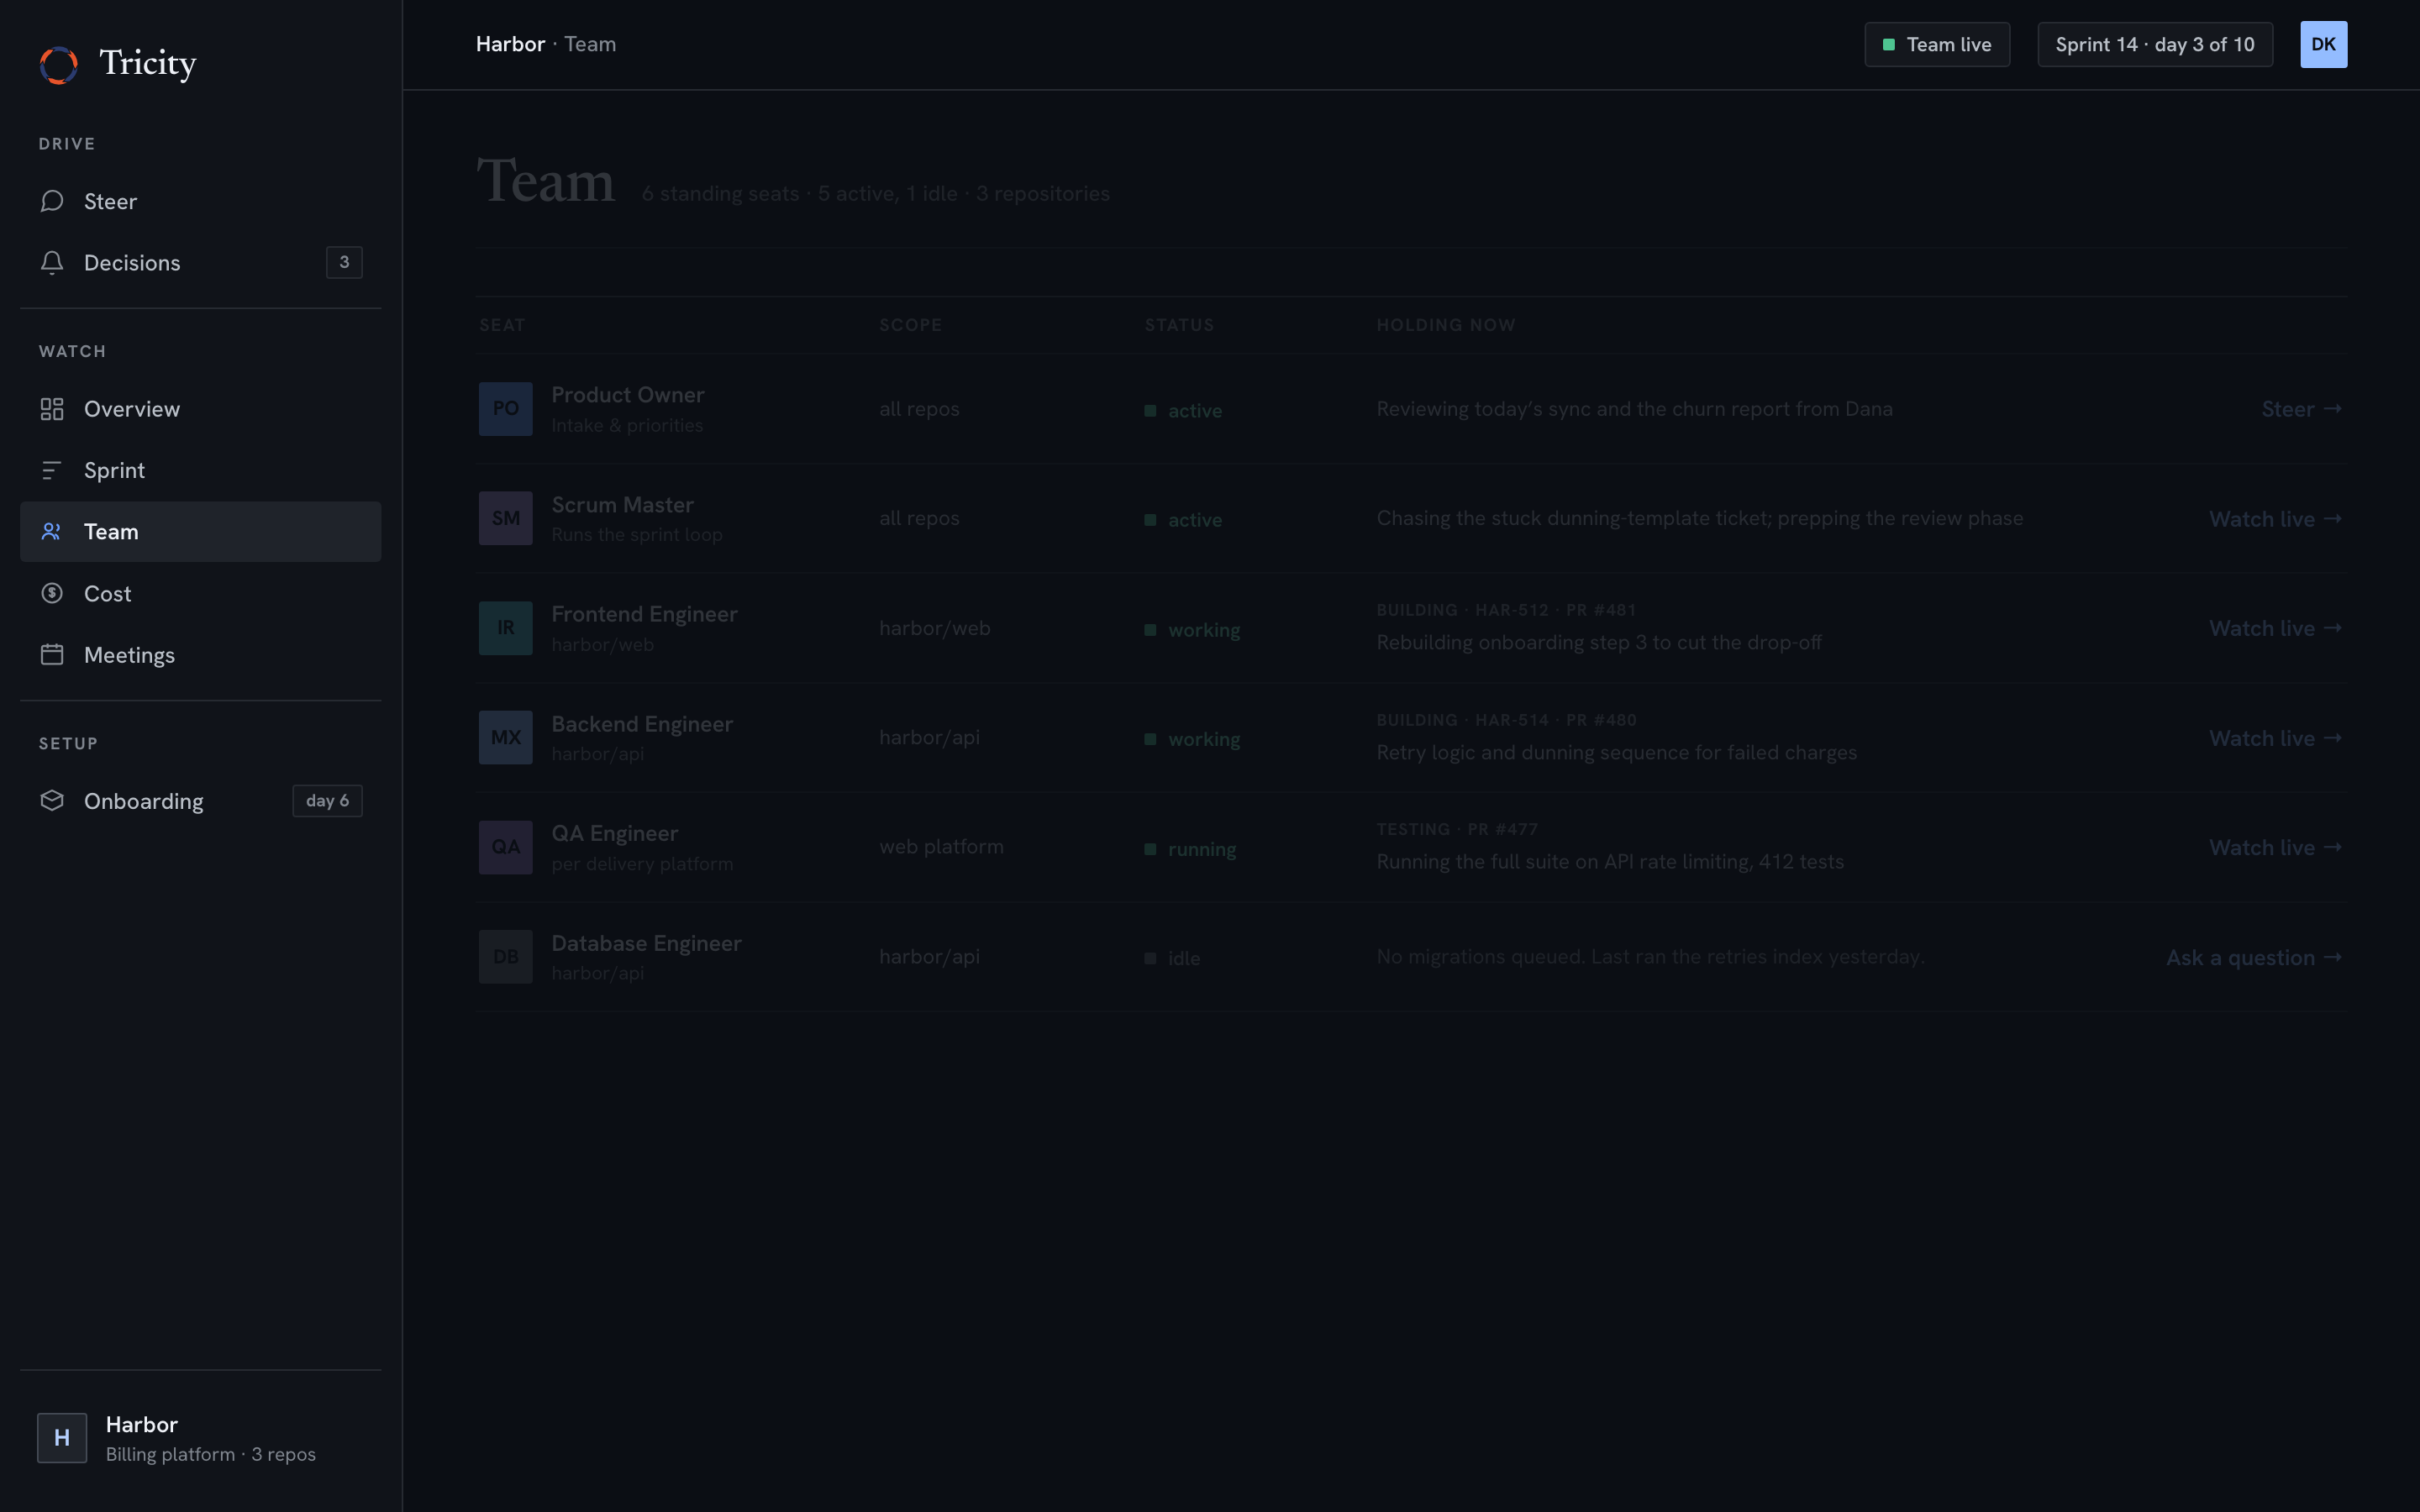Click the Meetings calendar icon

pyautogui.click(x=52, y=655)
